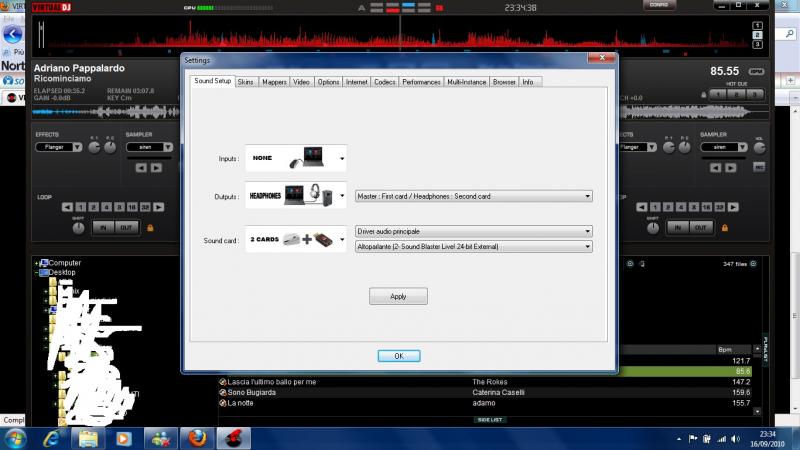Expand the Driver audio principale dropdown
The image size is (800, 450).
tap(473, 231)
